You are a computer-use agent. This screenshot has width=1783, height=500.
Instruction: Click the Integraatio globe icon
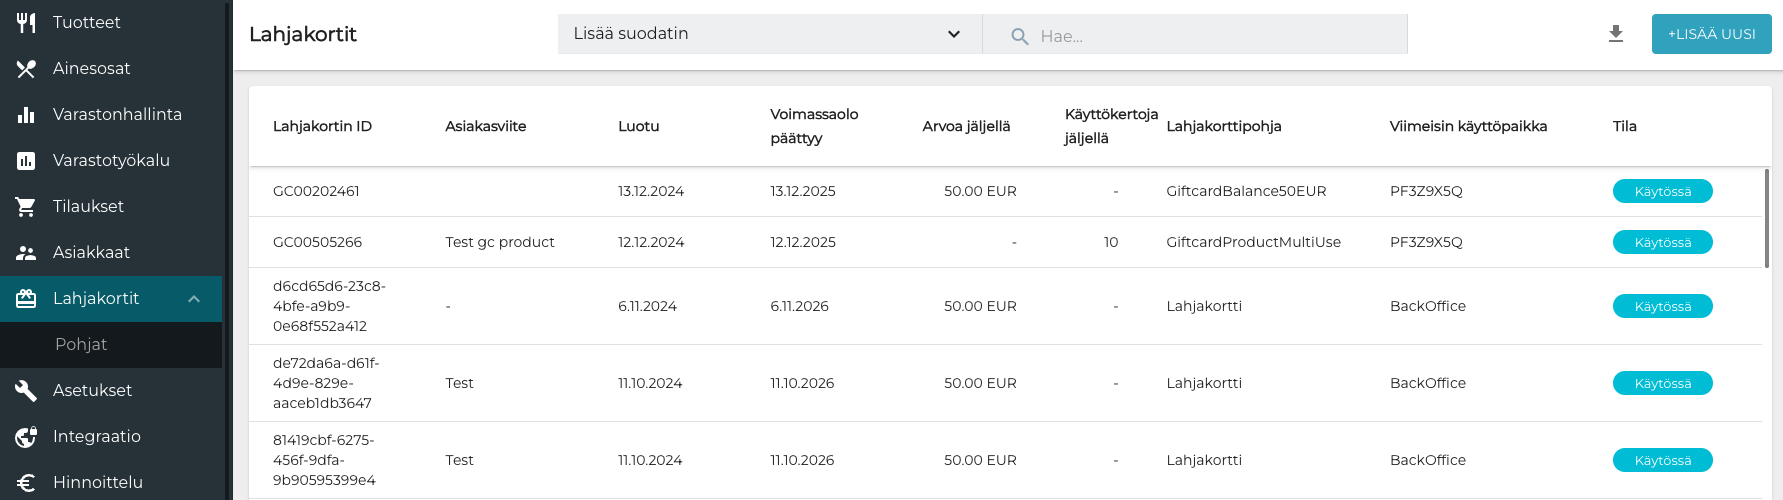[x=26, y=436]
